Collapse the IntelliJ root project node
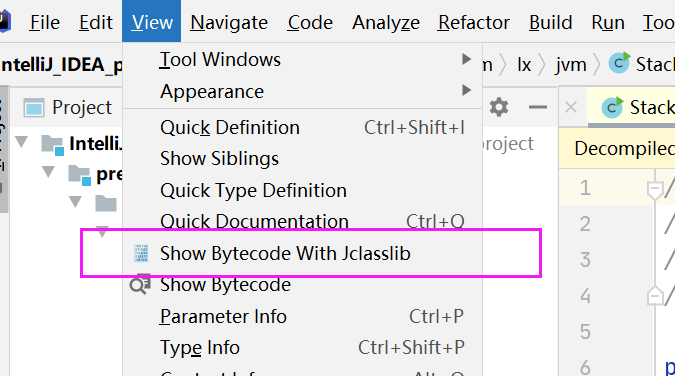This screenshot has width=675, height=376. pyautogui.click(x=22, y=142)
